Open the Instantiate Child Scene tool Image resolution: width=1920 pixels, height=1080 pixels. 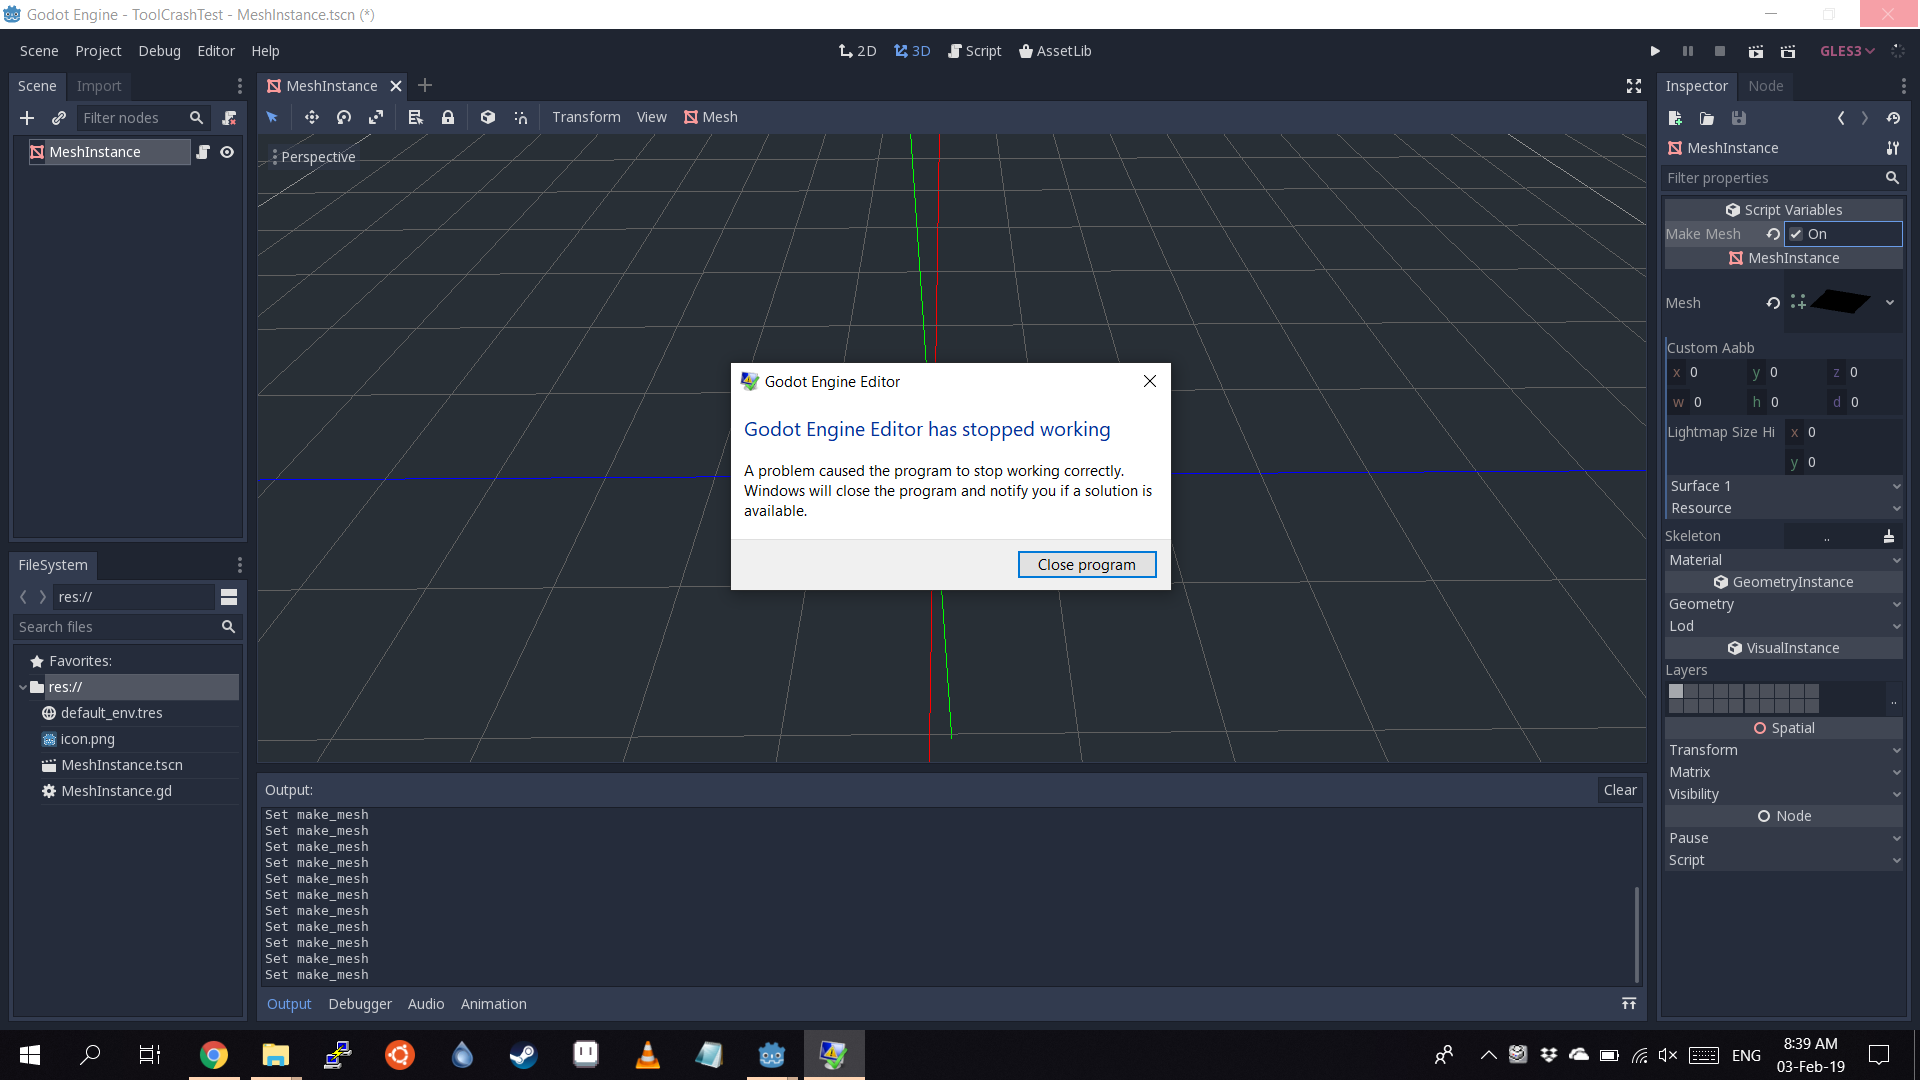[59, 117]
